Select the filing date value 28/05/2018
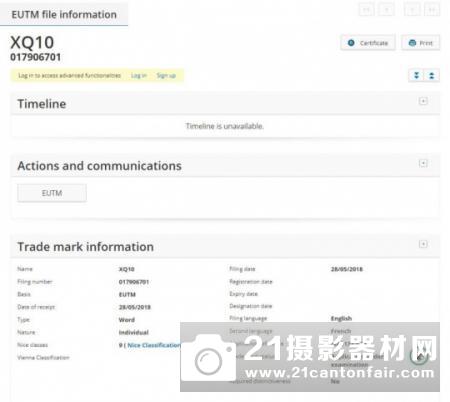Image resolution: width=450 pixels, height=402 pixels. (347, 269)
